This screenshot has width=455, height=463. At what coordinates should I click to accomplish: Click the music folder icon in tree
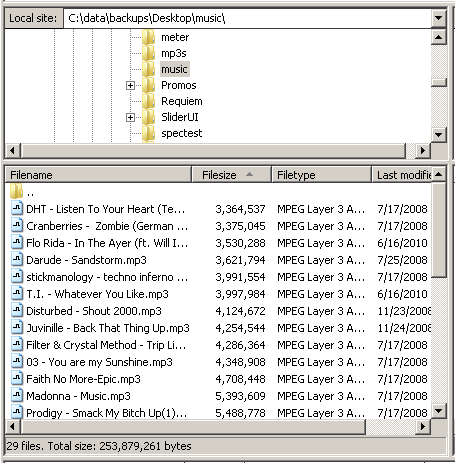click(x=148, y=69)
